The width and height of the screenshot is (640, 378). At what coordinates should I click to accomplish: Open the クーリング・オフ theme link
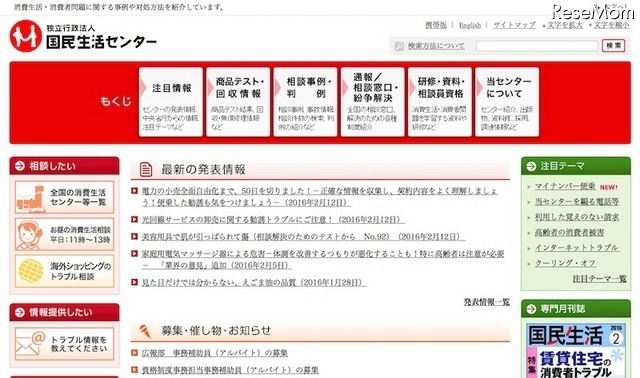pyautogui.click(x=565, y=263)
